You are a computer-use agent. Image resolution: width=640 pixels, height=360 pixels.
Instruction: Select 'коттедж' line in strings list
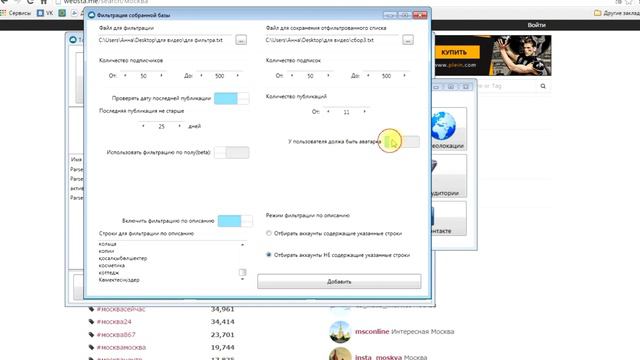[x=109, y=273]
